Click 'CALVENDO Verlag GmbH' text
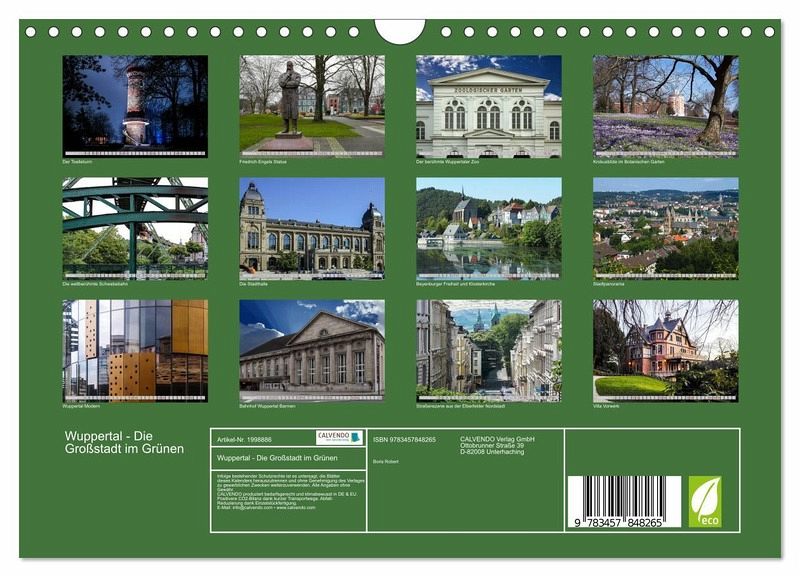 point(497,439)
